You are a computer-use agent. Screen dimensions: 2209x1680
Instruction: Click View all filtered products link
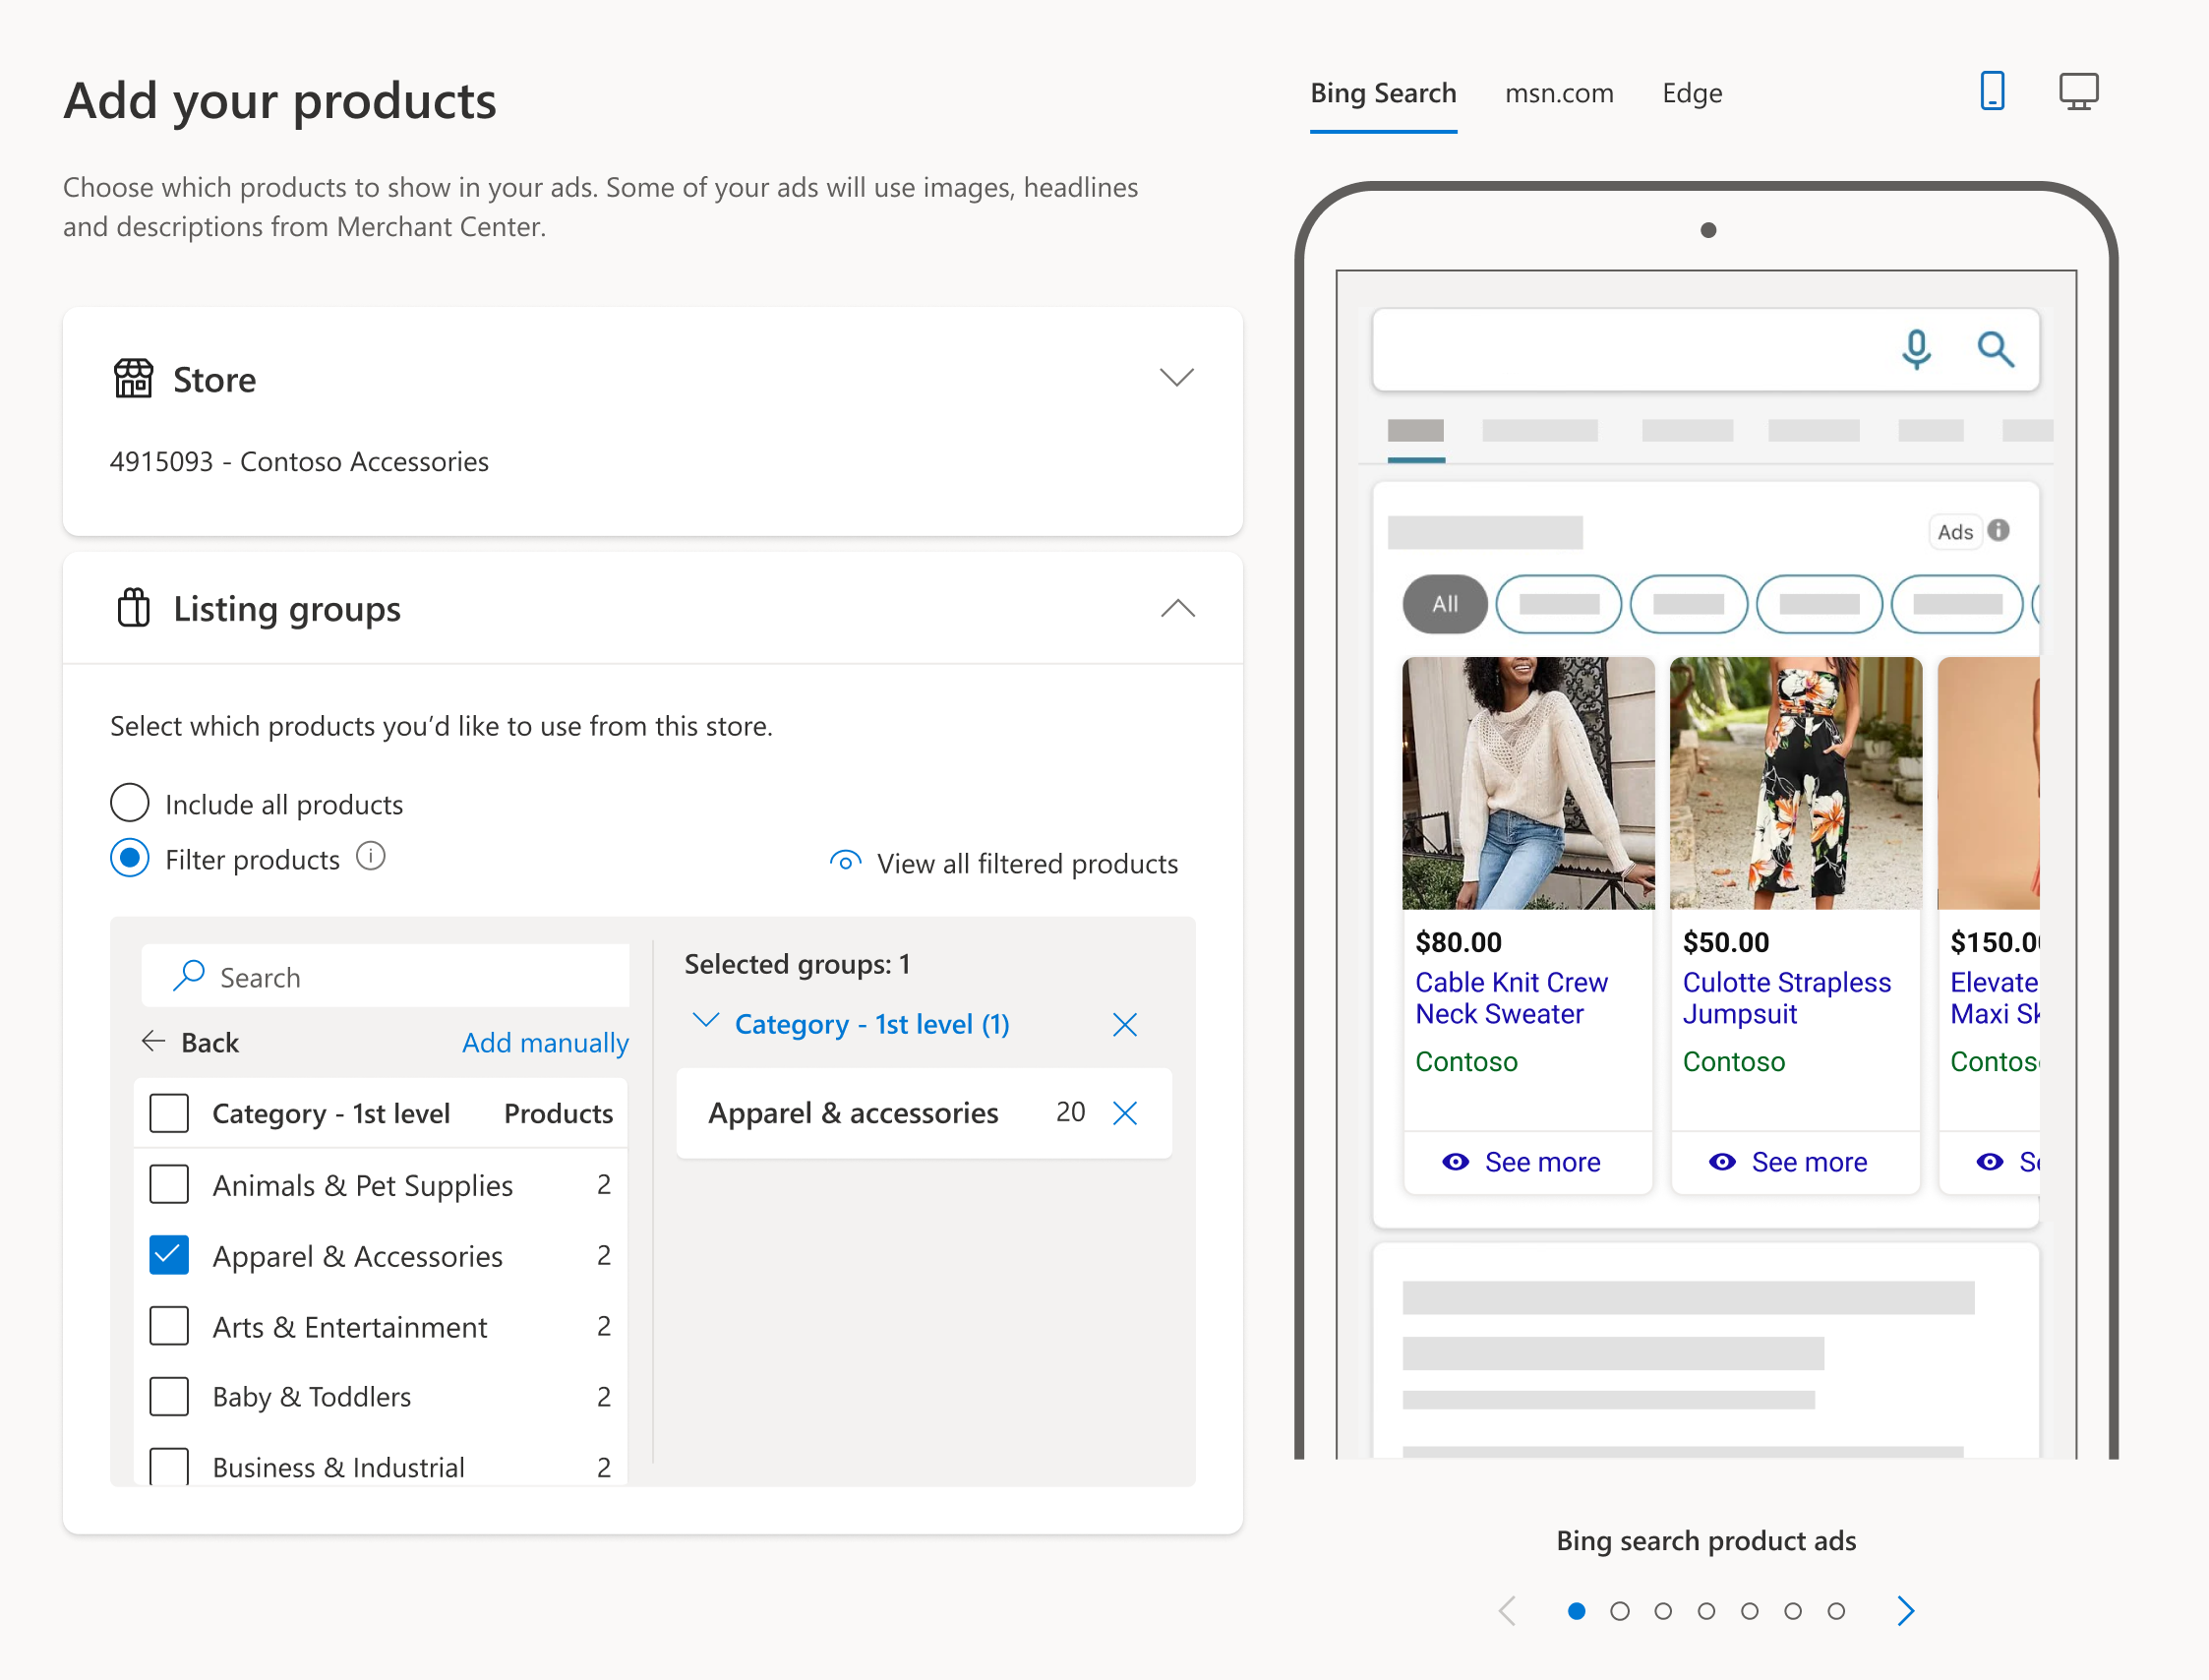[x=1027, y=863]
